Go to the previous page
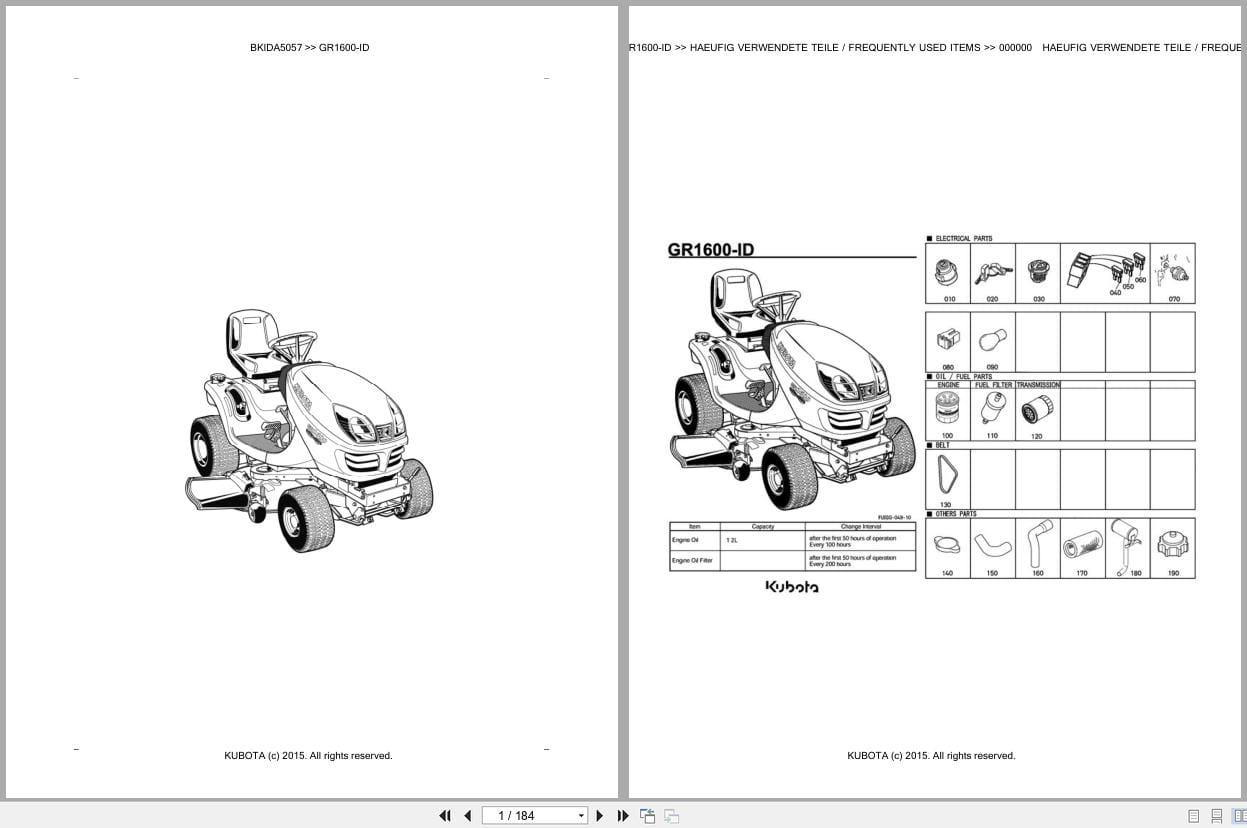 tap(467, 816)
